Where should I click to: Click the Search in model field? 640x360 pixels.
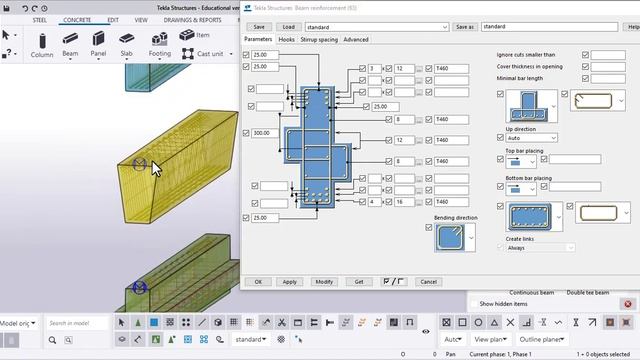(x=77, y=323)
